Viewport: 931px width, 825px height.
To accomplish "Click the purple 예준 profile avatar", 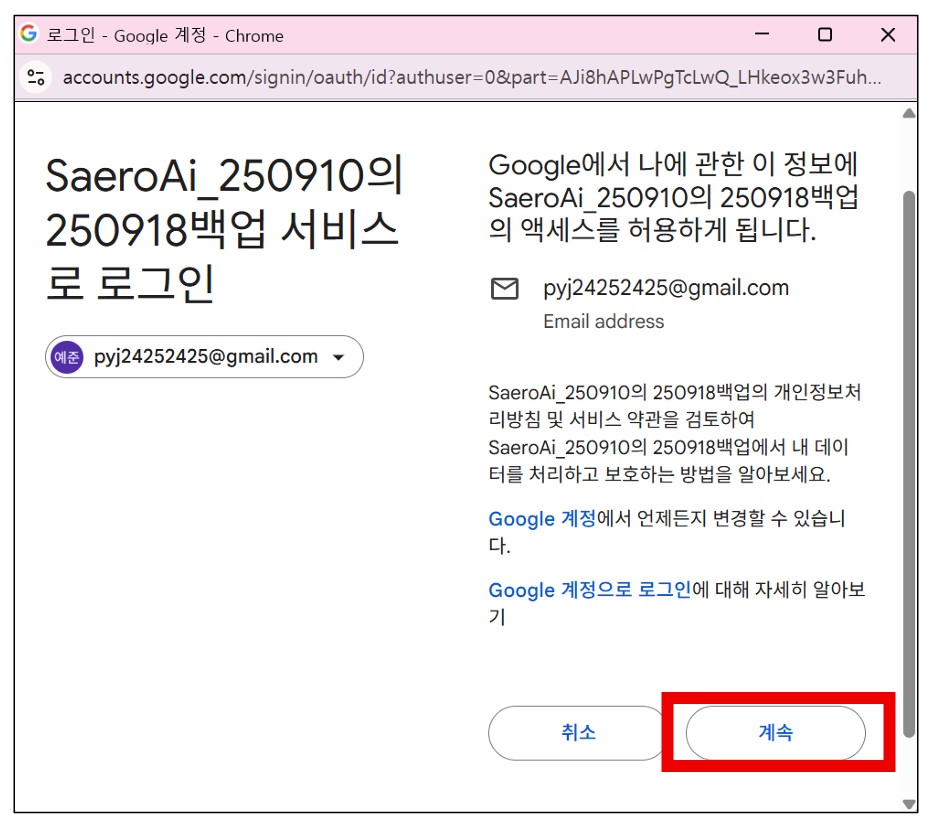I will point(67,357).
